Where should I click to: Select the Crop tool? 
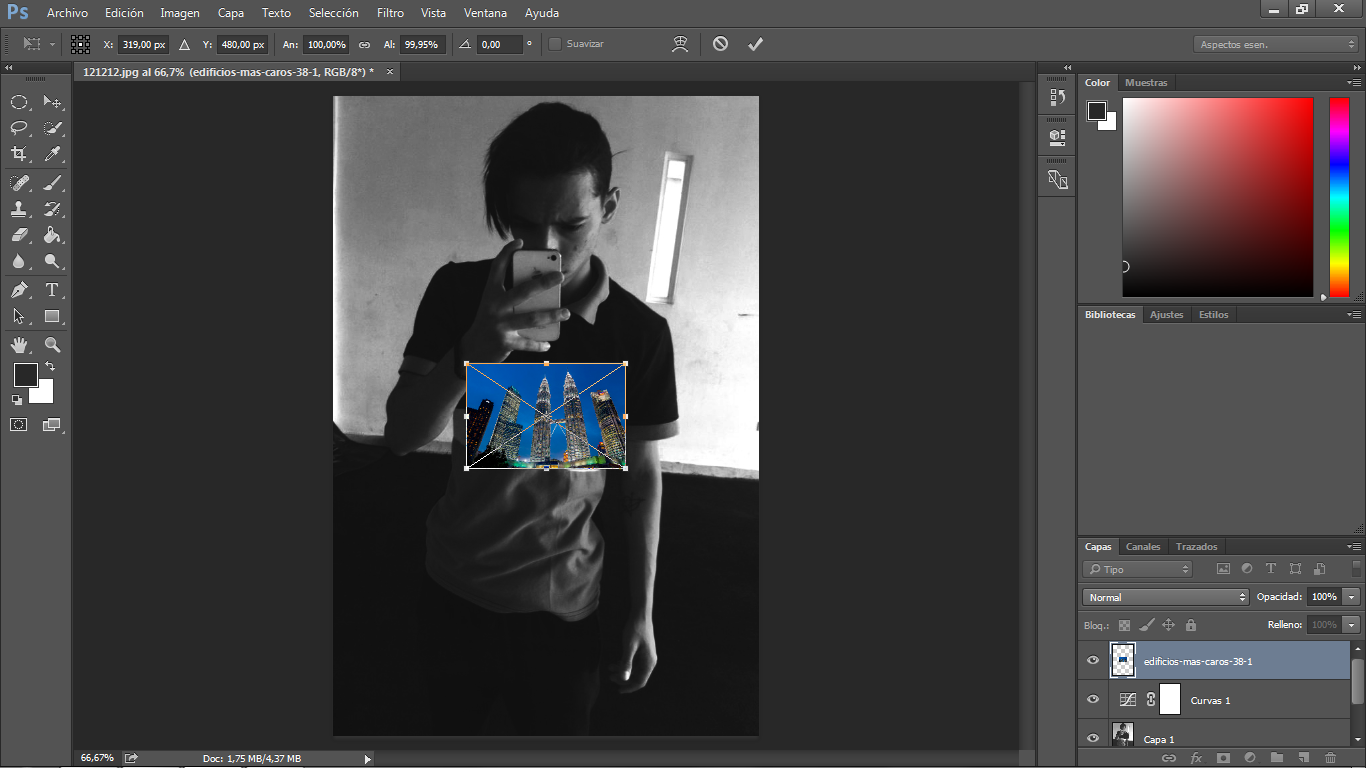coord(19,154)
